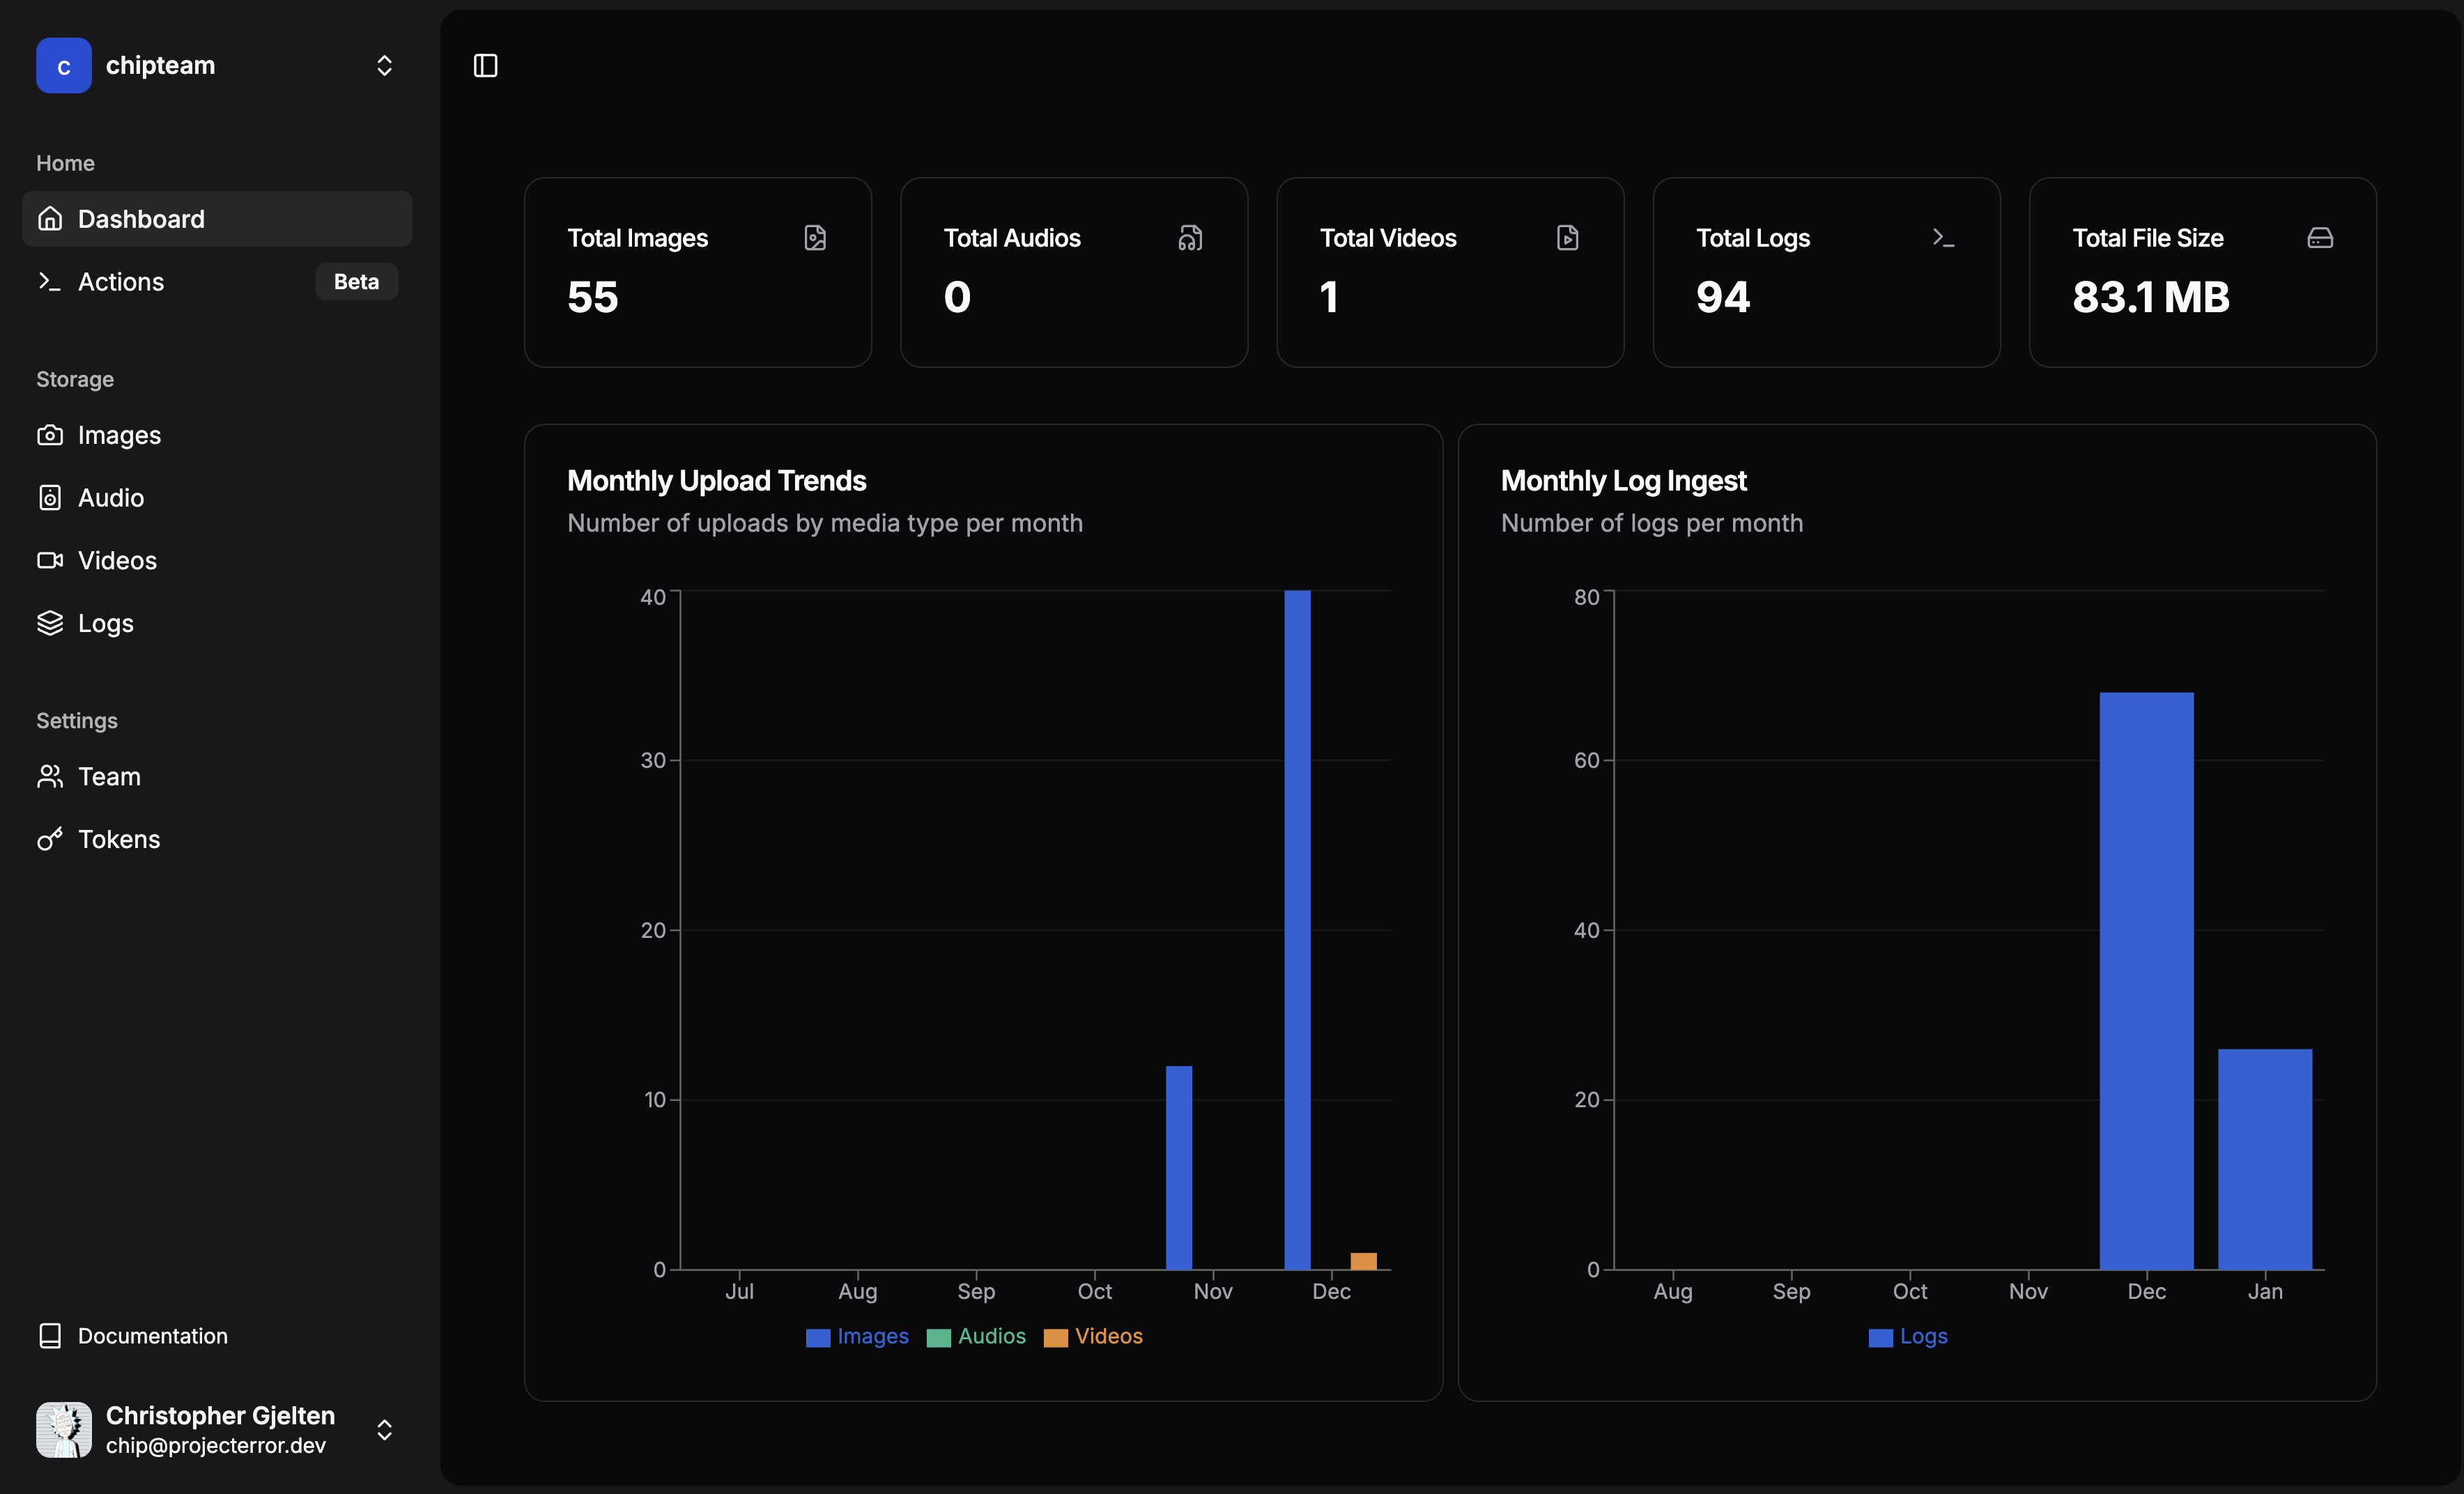Click the Total File Size drive icon
This screenshot has width=2464, height=1494.
[2320, 238]
